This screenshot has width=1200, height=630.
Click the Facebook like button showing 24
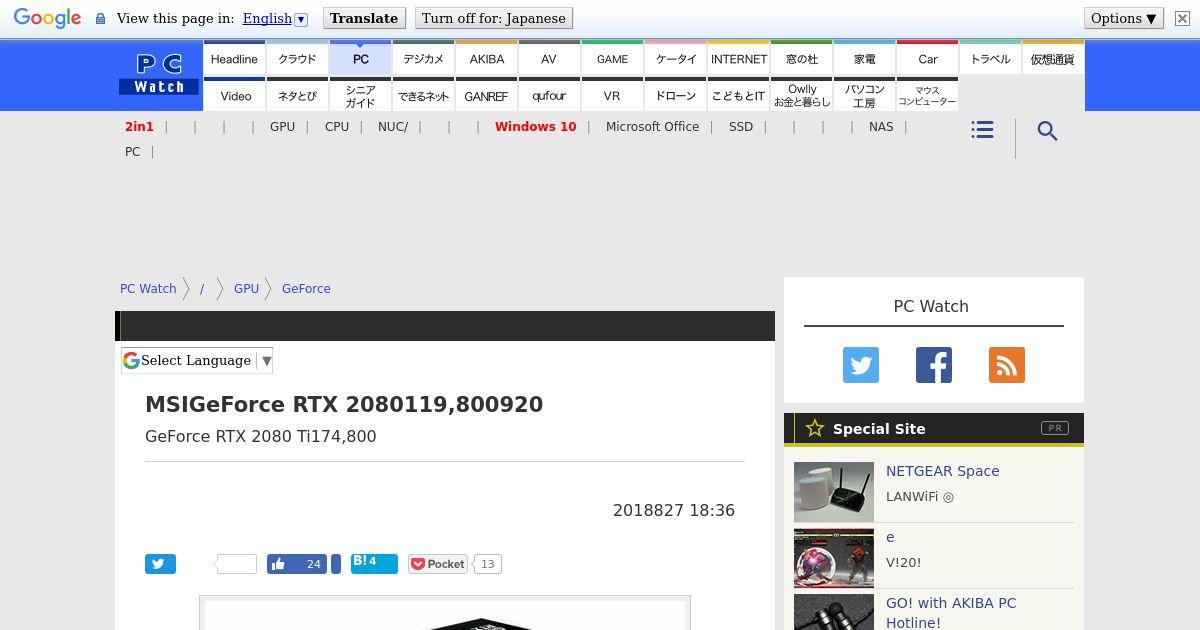pyautogui.click(x=297, y=564)
